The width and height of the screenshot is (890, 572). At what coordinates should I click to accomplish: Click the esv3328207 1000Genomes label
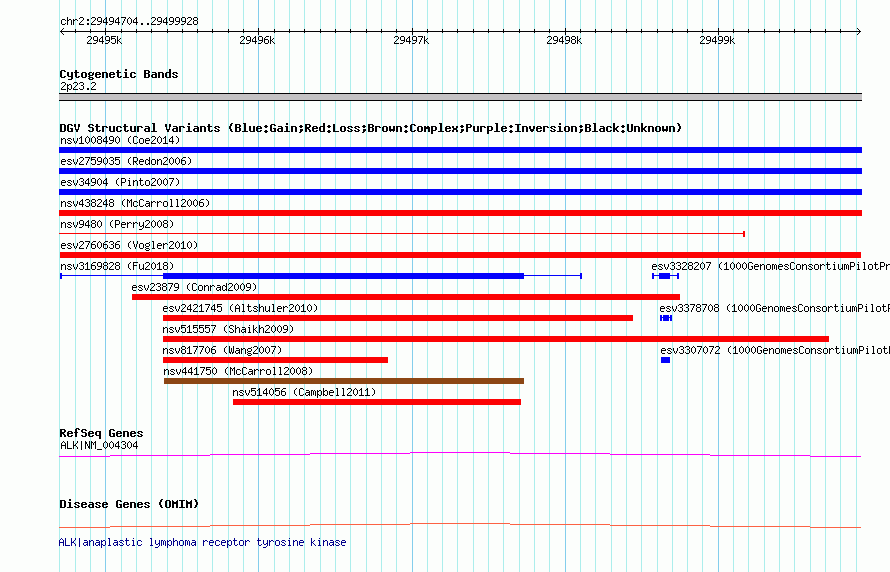771,266
